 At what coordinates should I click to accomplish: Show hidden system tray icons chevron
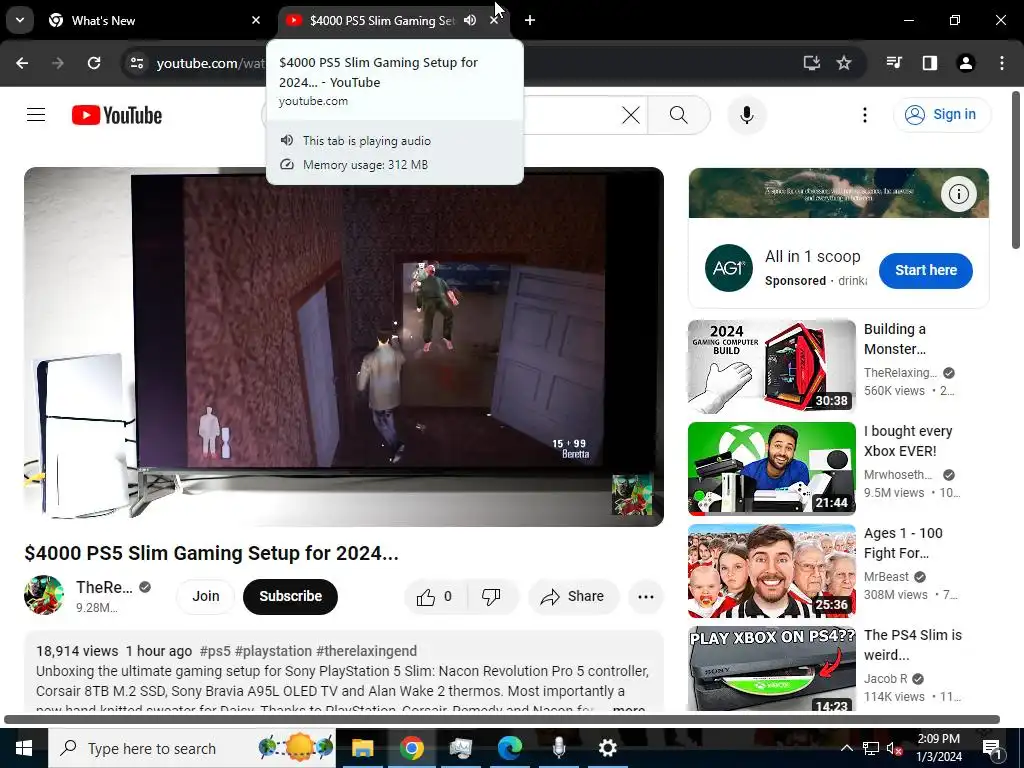(x=846, y=748)
